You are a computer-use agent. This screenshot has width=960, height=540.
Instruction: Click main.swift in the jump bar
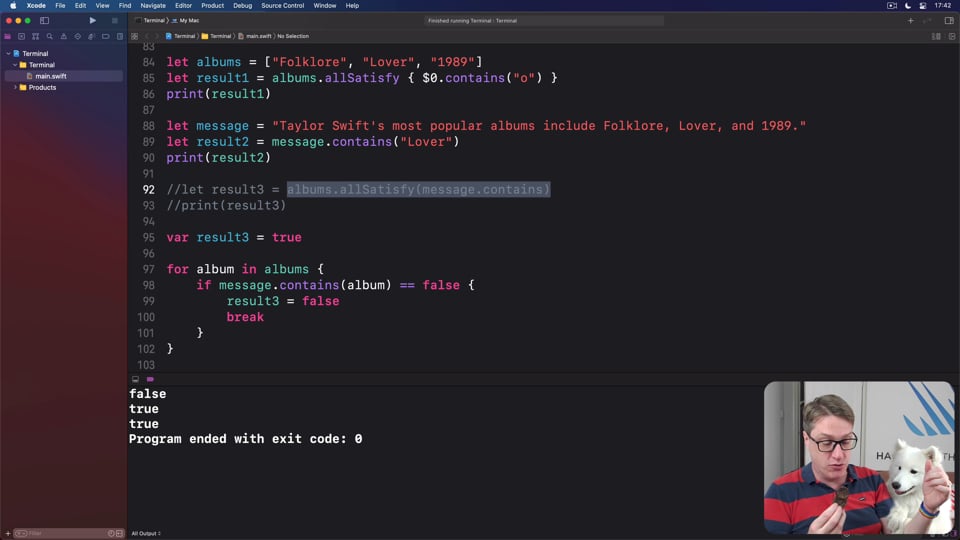[255, 36]
